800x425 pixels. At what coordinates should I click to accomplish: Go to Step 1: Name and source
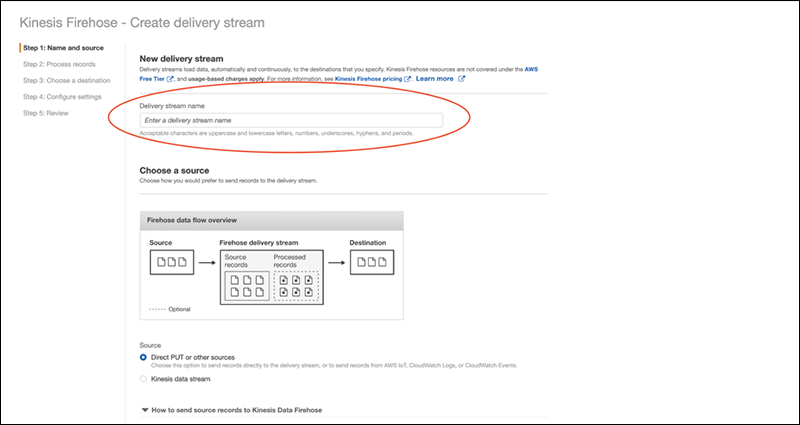(x=62, y=48)
